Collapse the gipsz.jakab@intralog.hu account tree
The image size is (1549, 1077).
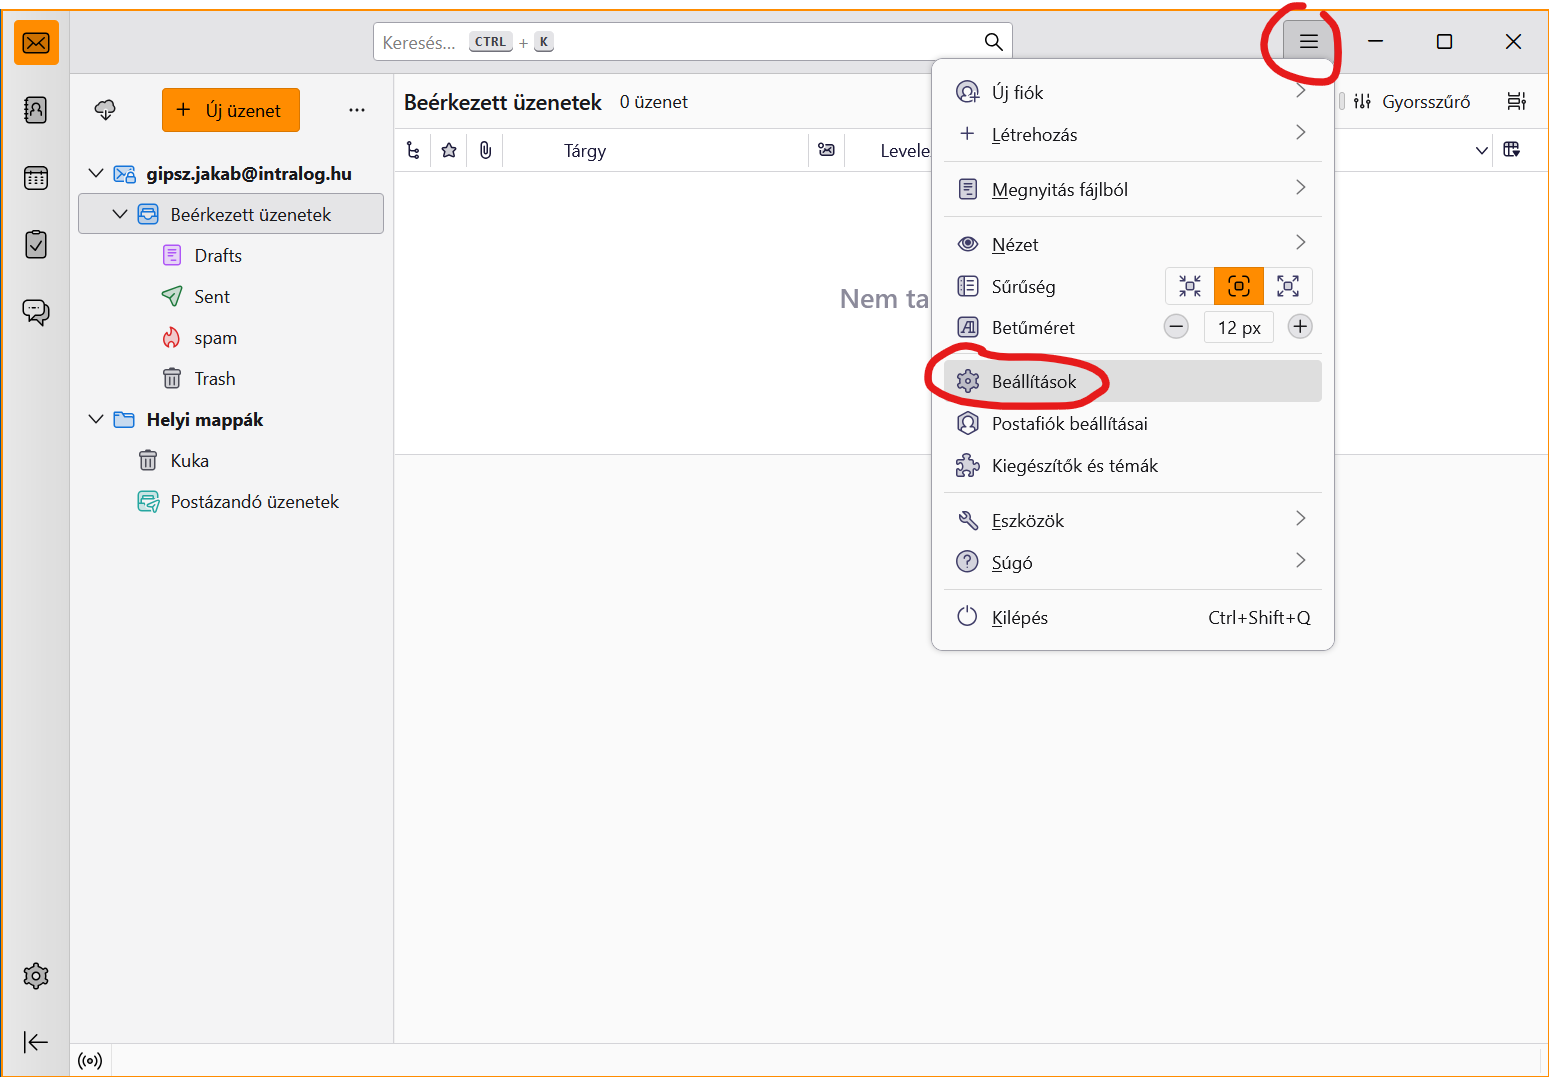point(96,174)
